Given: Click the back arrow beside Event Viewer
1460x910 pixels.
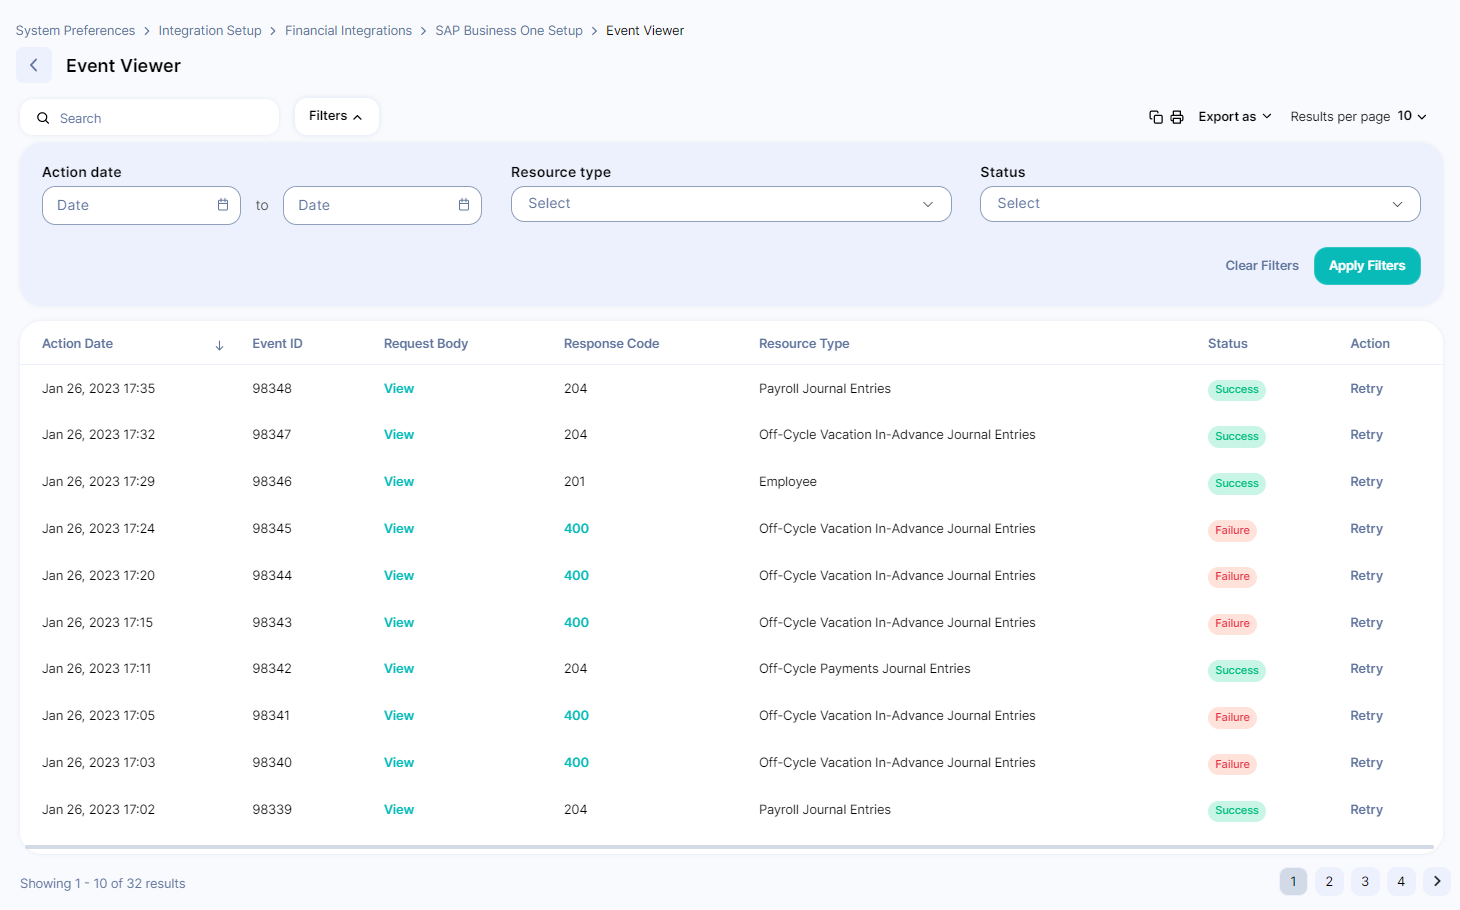Looking at the screenshot, I should point(34,65).
